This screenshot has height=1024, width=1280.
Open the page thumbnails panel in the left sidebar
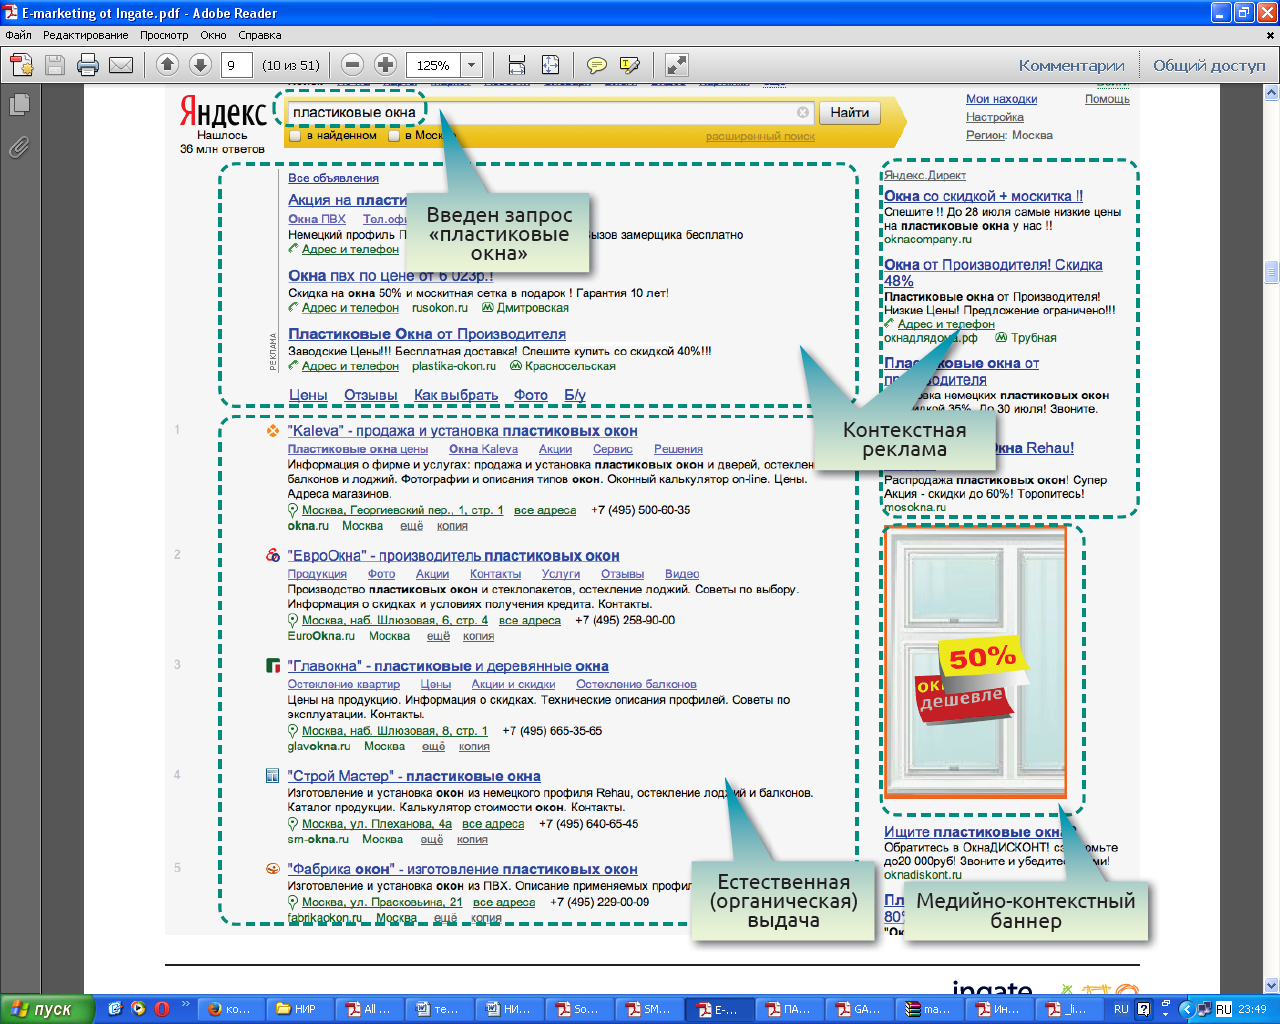click(19, 104)
